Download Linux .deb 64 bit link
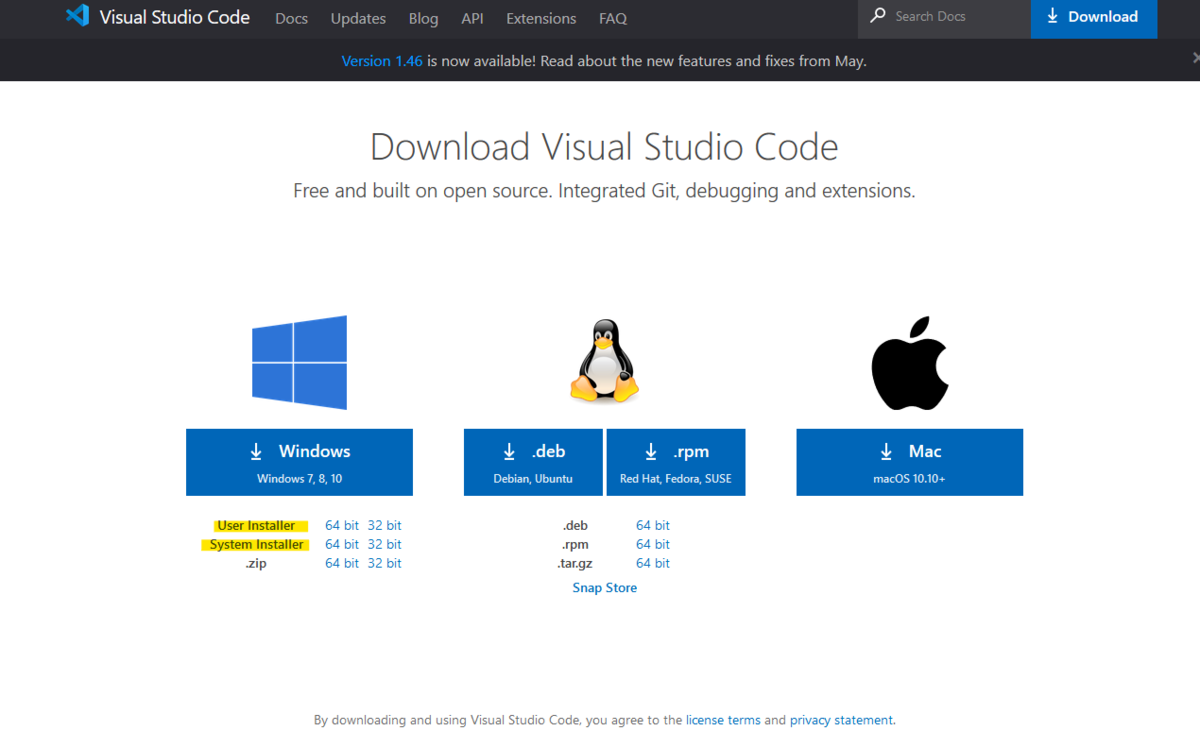 tap(653, 525)
